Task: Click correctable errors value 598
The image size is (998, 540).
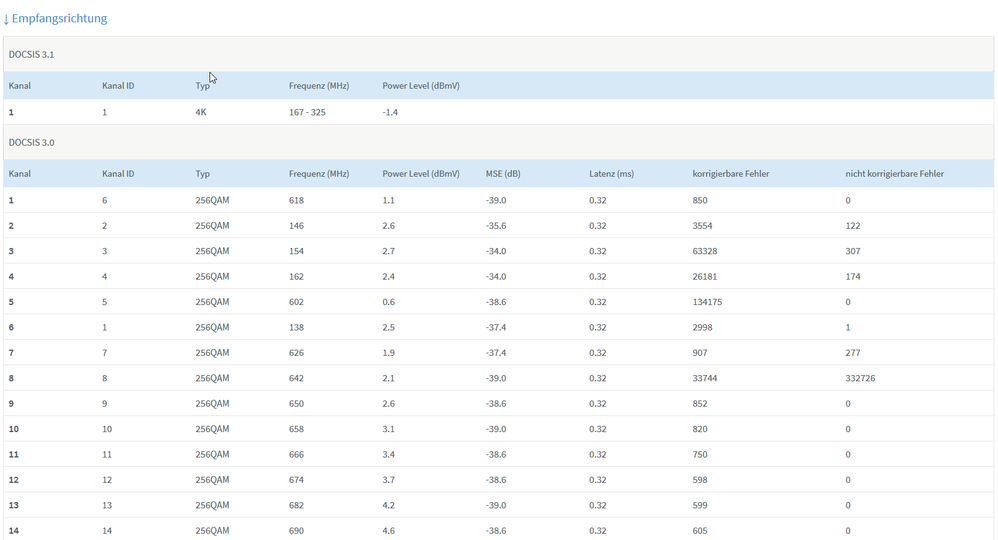Action: point(700,480)
